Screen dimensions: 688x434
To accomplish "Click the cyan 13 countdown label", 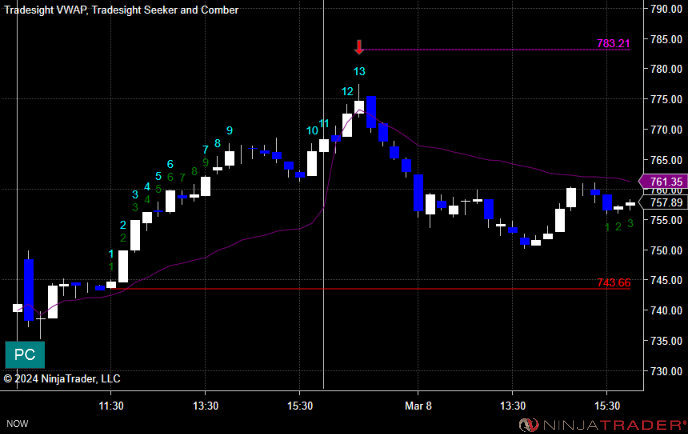I will tap(359, 71).
